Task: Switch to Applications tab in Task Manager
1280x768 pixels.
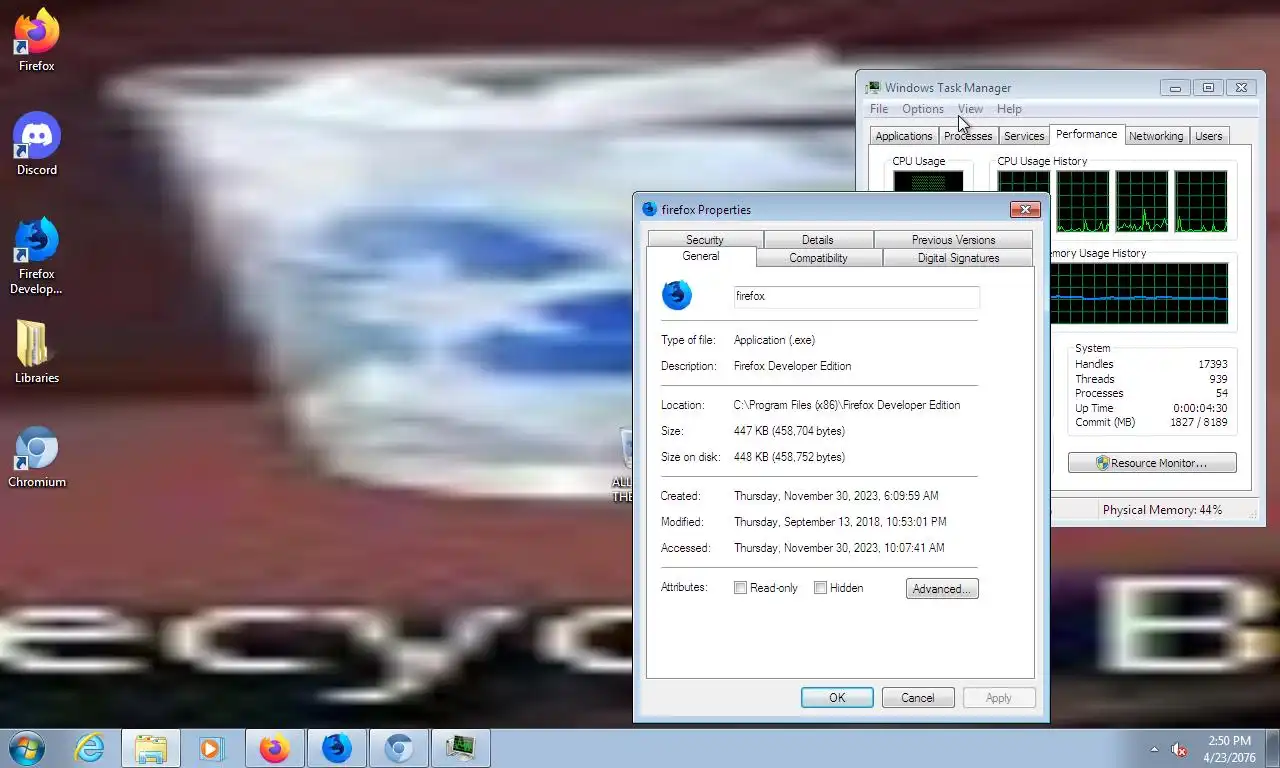Action: pyautogui.click(x=904, y=136)
